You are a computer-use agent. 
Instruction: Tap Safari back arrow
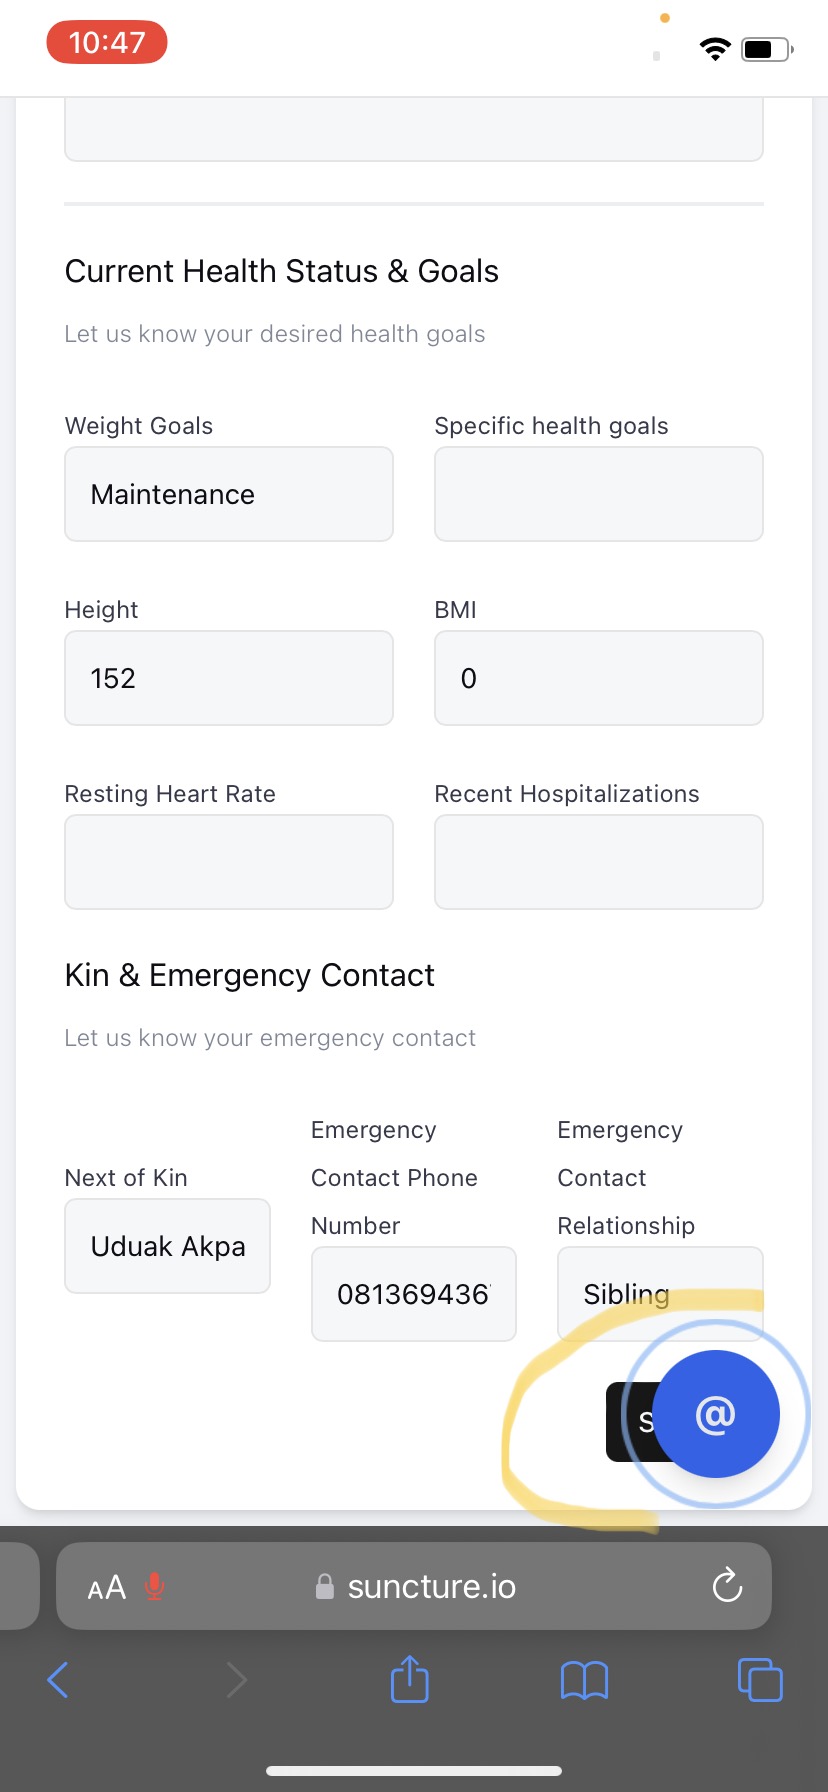point(58,1679)
